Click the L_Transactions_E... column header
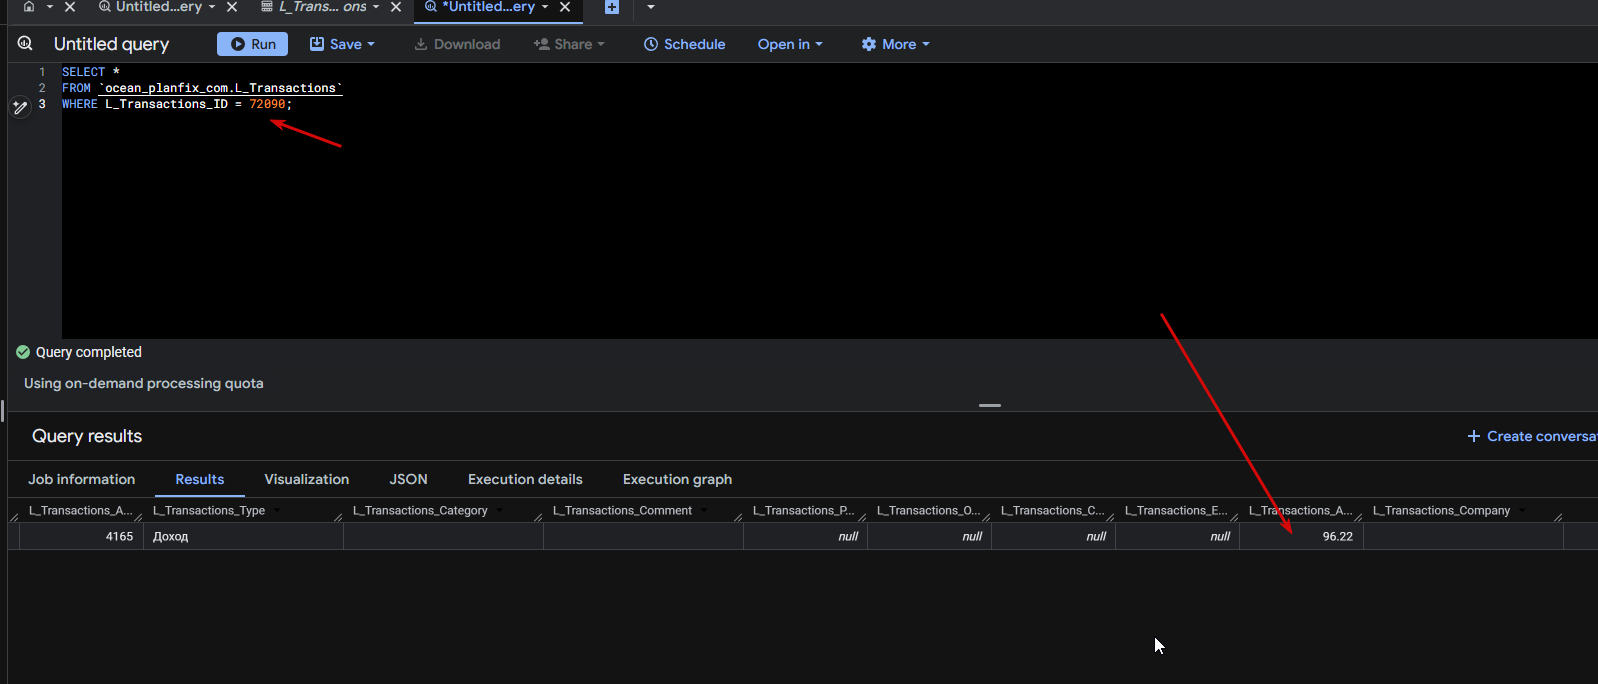The height and width of the screenshot is (684, 1598). pos(1176,510)
